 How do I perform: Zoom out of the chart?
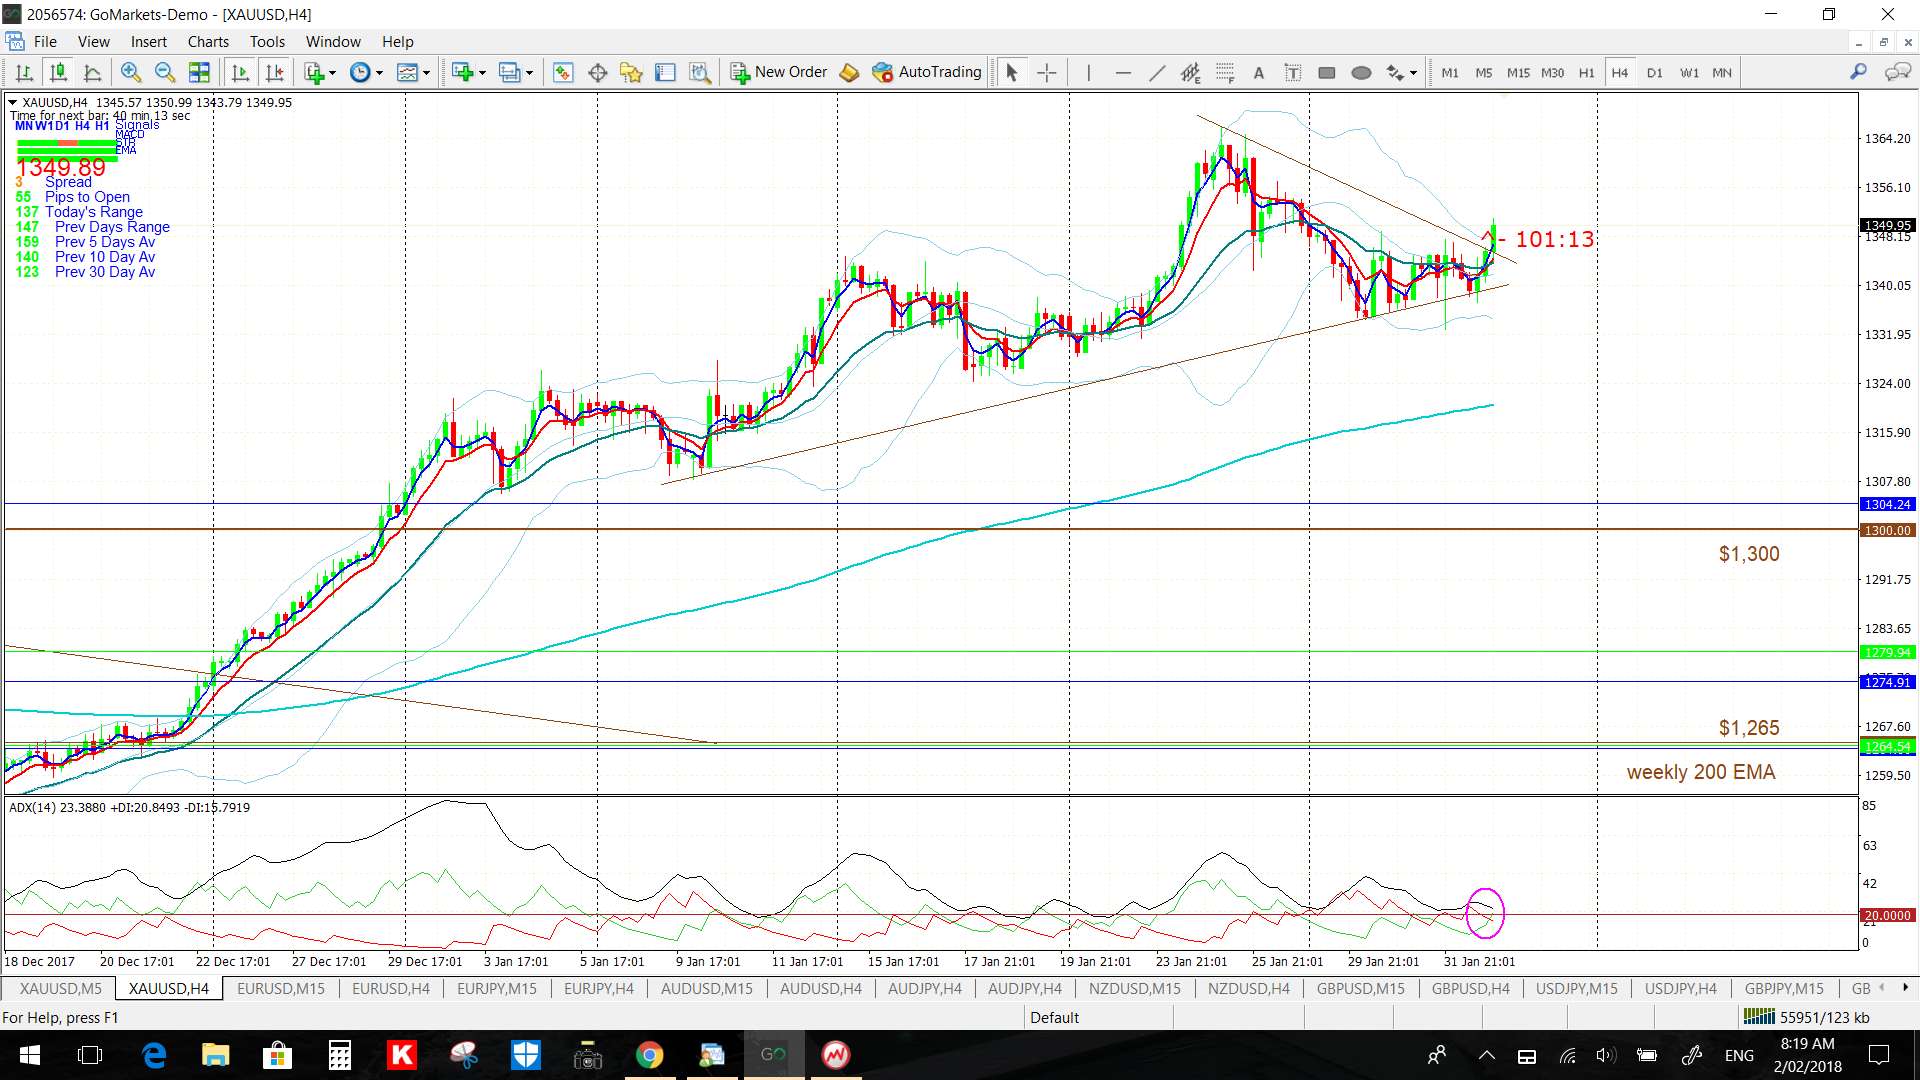coord(165,72)
